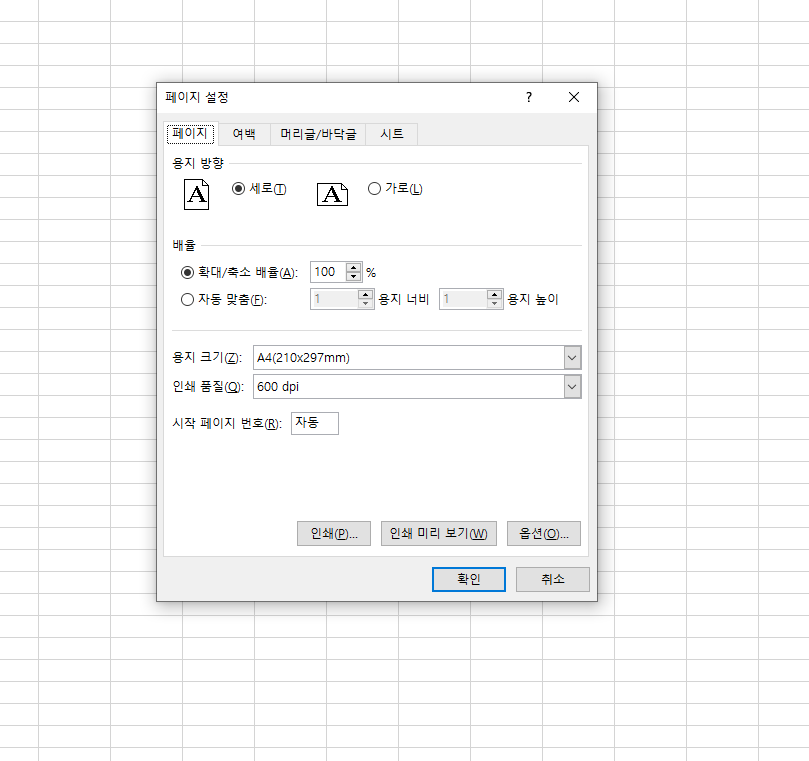Image resolution: width=809 pixels, height=761 pixels.
Task: Click the 600 dpi print quality value
Action: (x=278, y=386)
